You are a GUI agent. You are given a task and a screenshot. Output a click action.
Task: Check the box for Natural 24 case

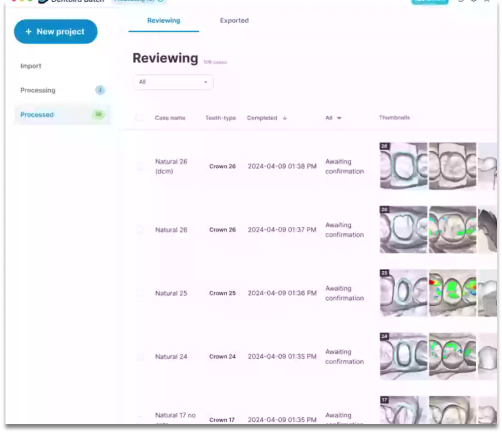click(140, 357)
